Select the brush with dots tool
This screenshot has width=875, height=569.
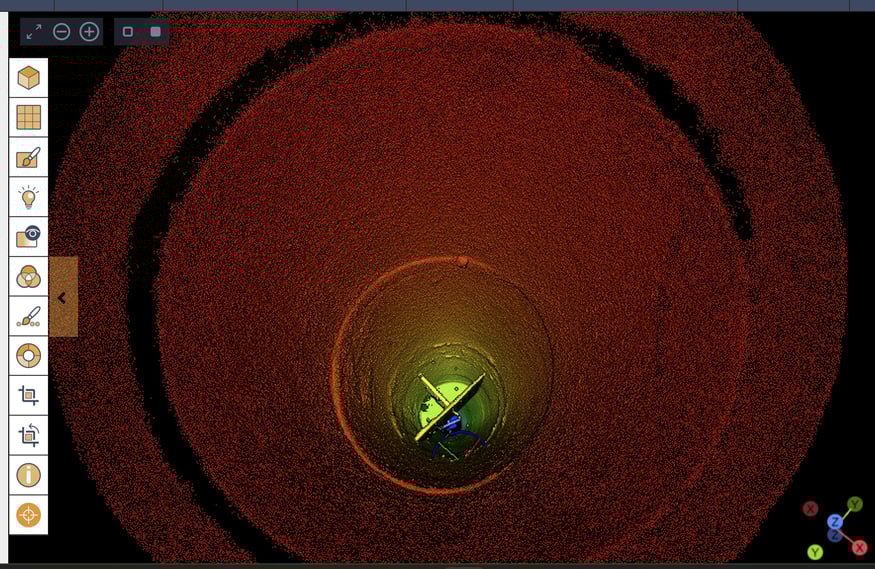tap(28, 316)
